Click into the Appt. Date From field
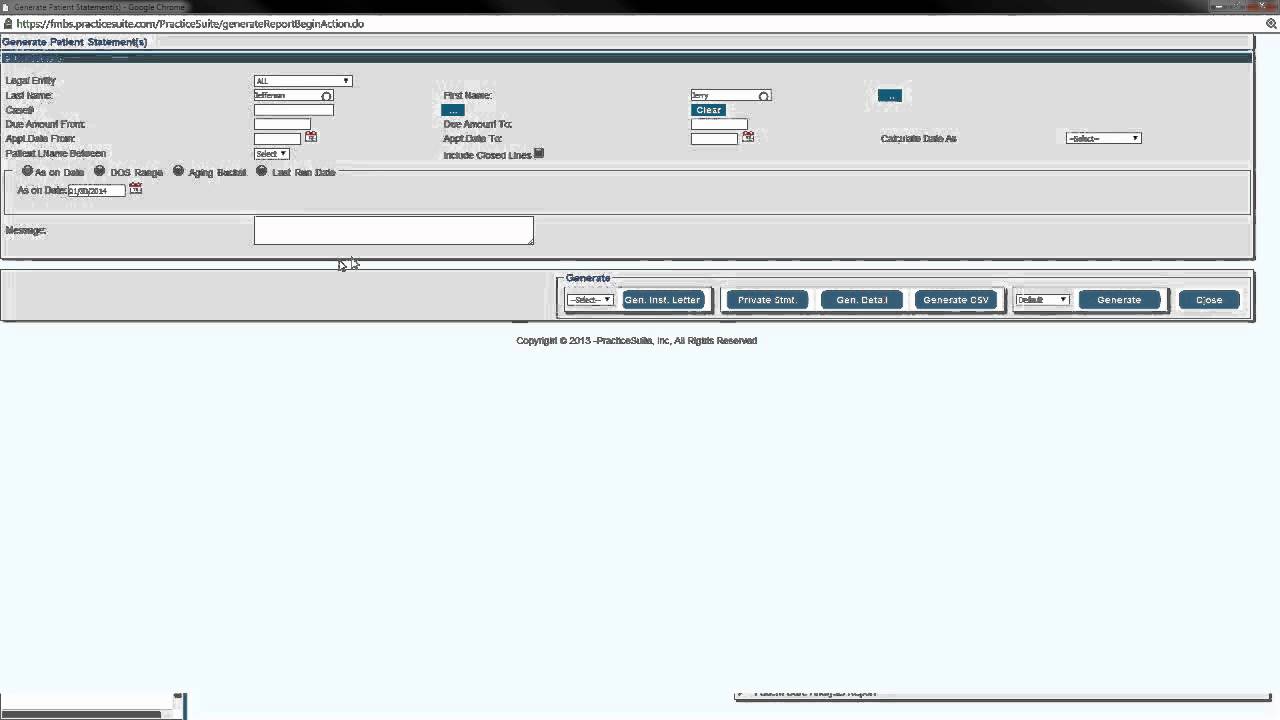This screenshot has height=720, width=1280. (278, 139)
